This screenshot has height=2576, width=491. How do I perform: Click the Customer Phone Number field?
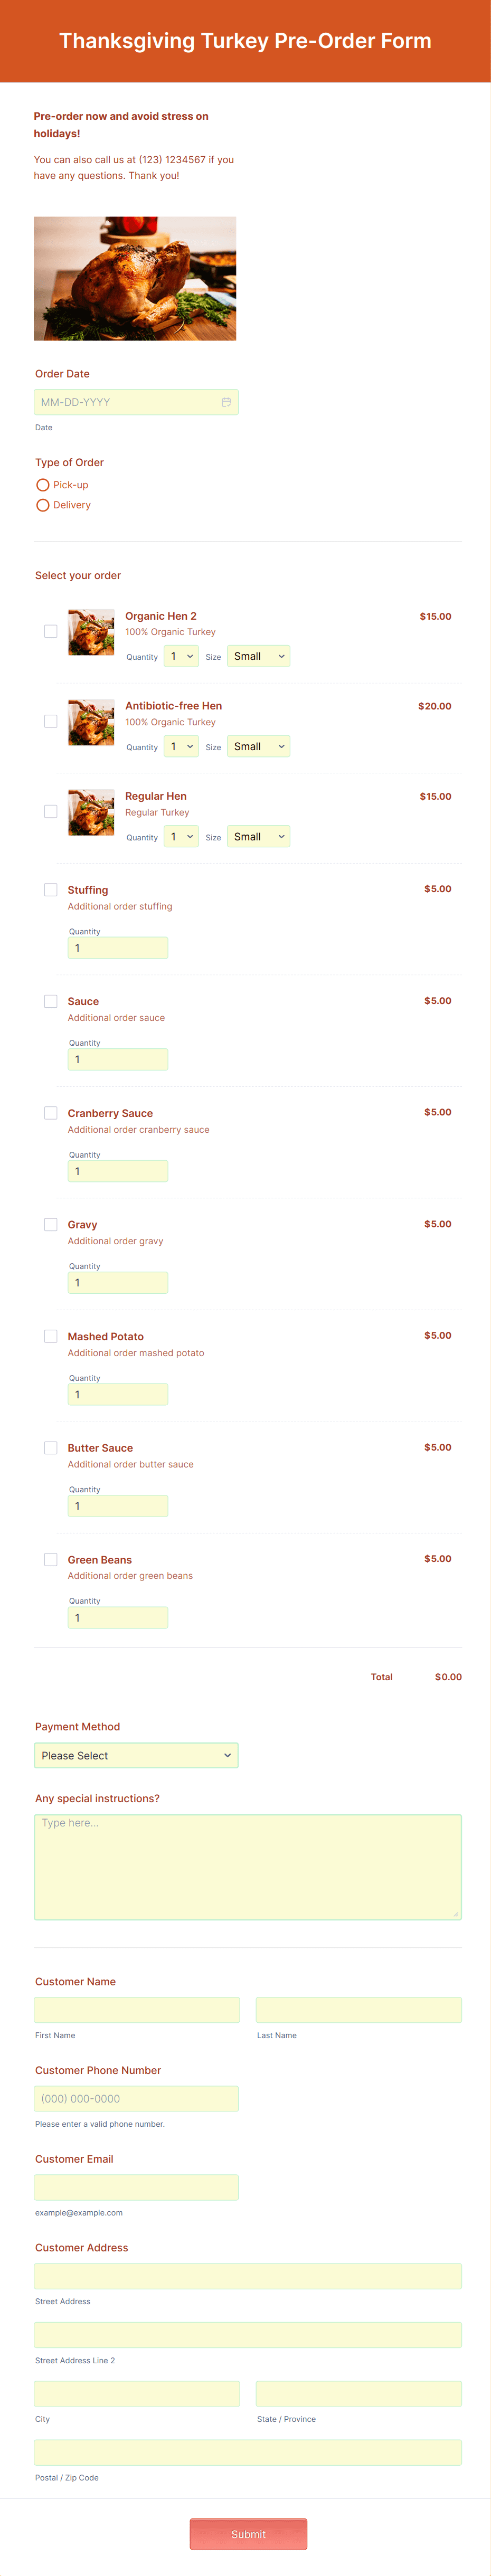136,2098
